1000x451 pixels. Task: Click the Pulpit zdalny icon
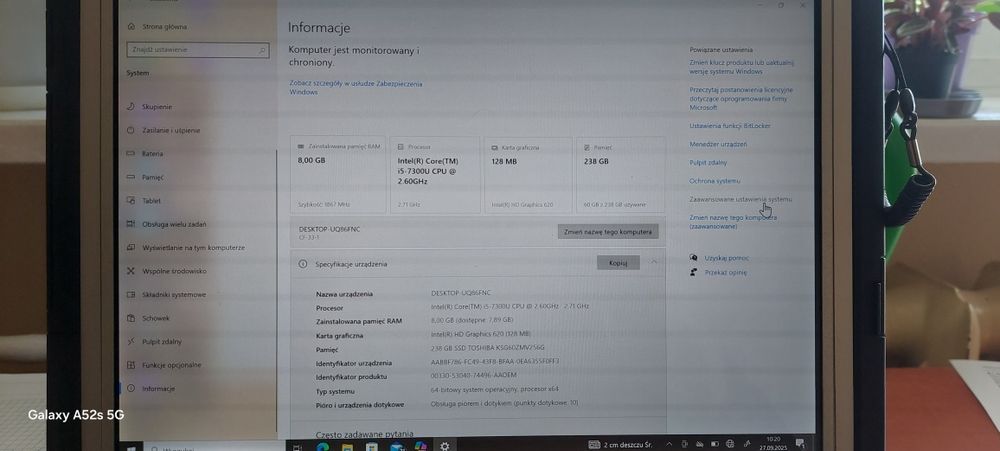click(131, 341)
